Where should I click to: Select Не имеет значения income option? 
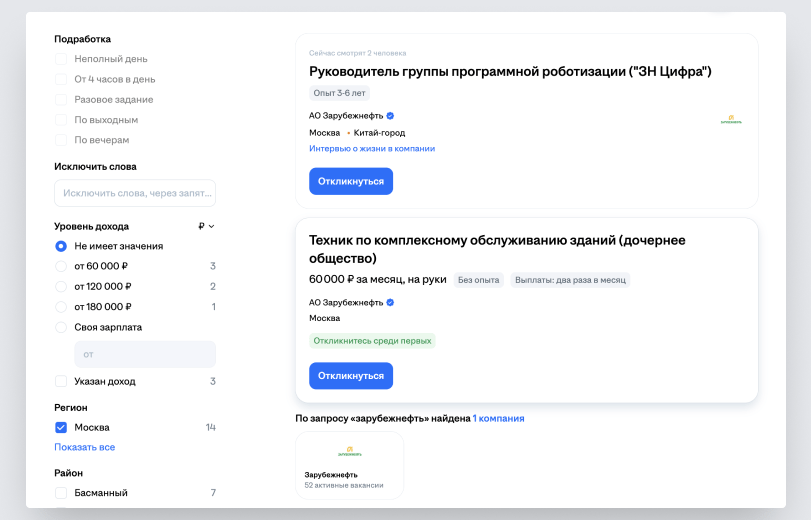61,246
